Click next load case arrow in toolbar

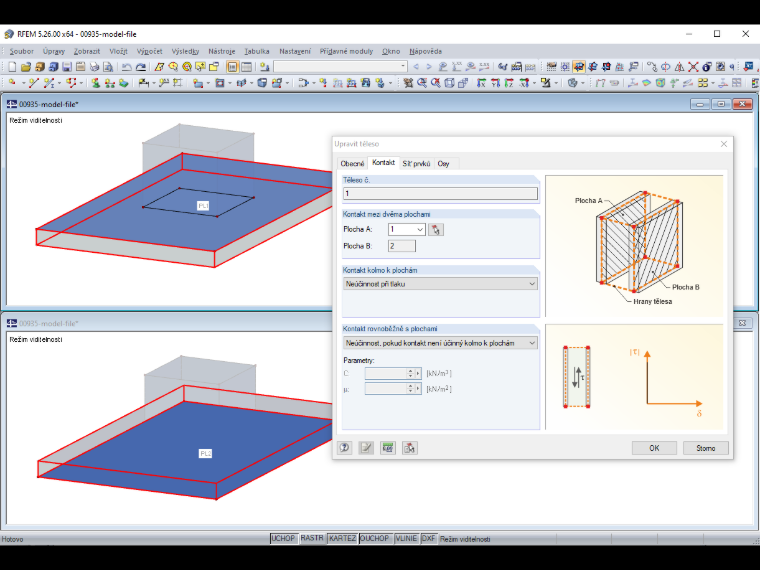coord(429,67)
